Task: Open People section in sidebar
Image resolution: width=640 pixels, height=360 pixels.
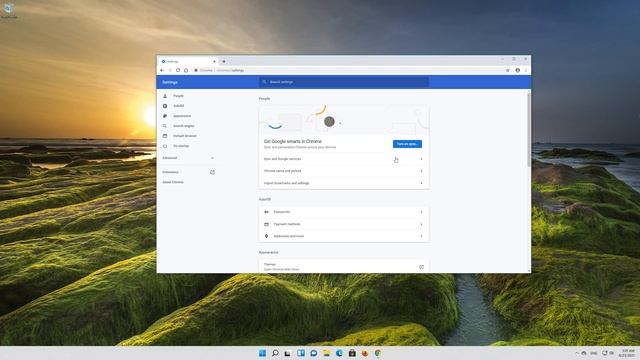Action: tap(178, 96)
